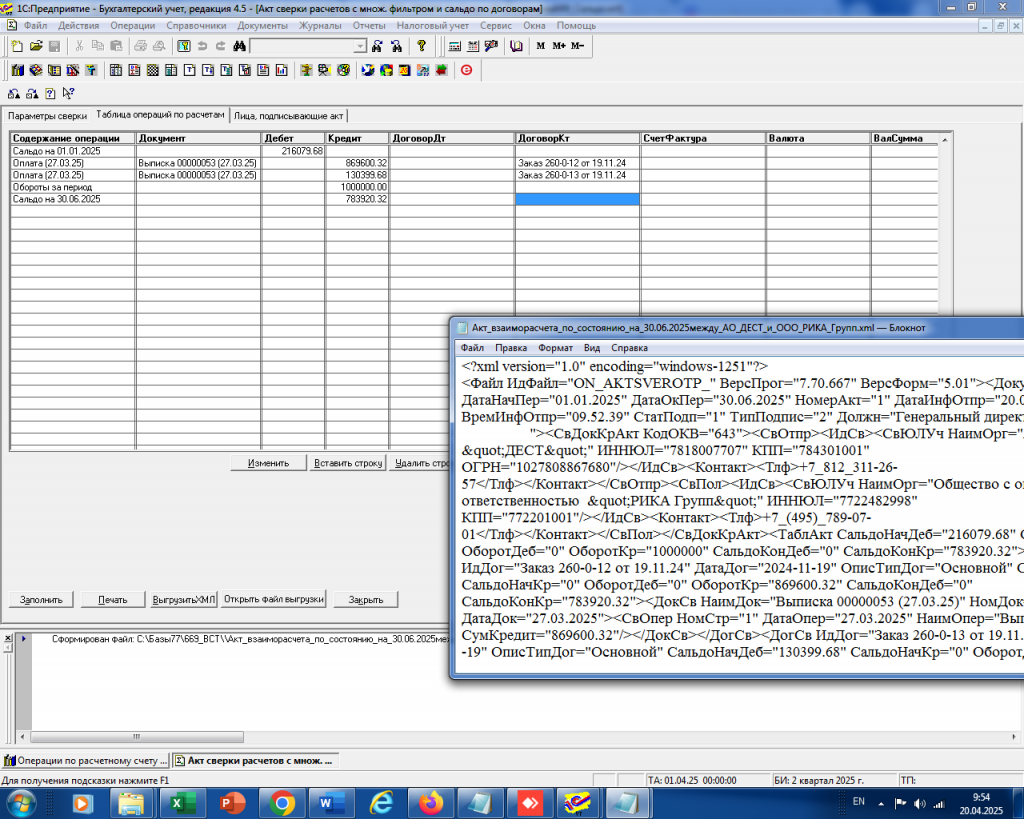Image resolution: width=1024 pixels, height=819 pixels.
Task: Open Firefox from the taskbar
Action: (431, 803)
